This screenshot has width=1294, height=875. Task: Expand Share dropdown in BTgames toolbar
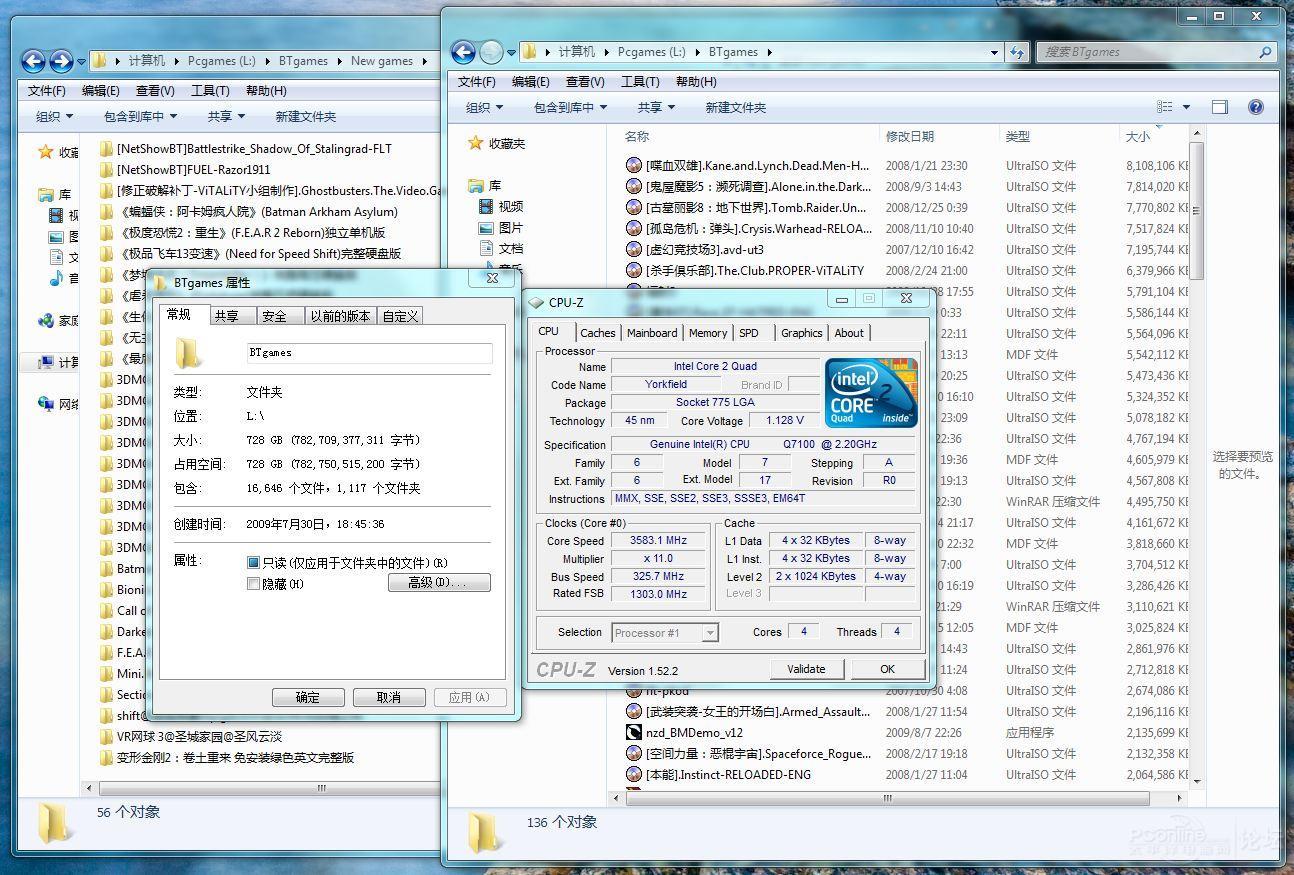656,107
